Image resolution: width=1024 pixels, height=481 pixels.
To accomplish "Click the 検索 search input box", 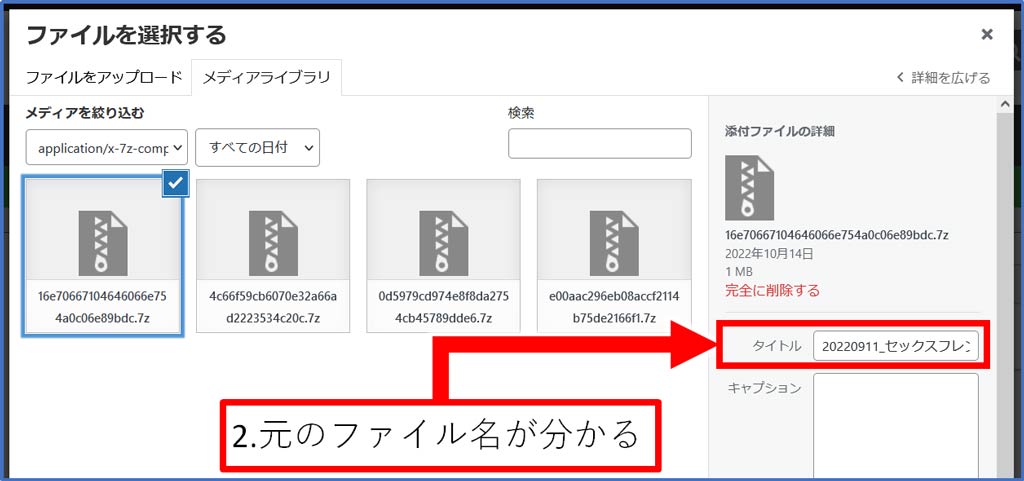I will (x=599, y=144).
